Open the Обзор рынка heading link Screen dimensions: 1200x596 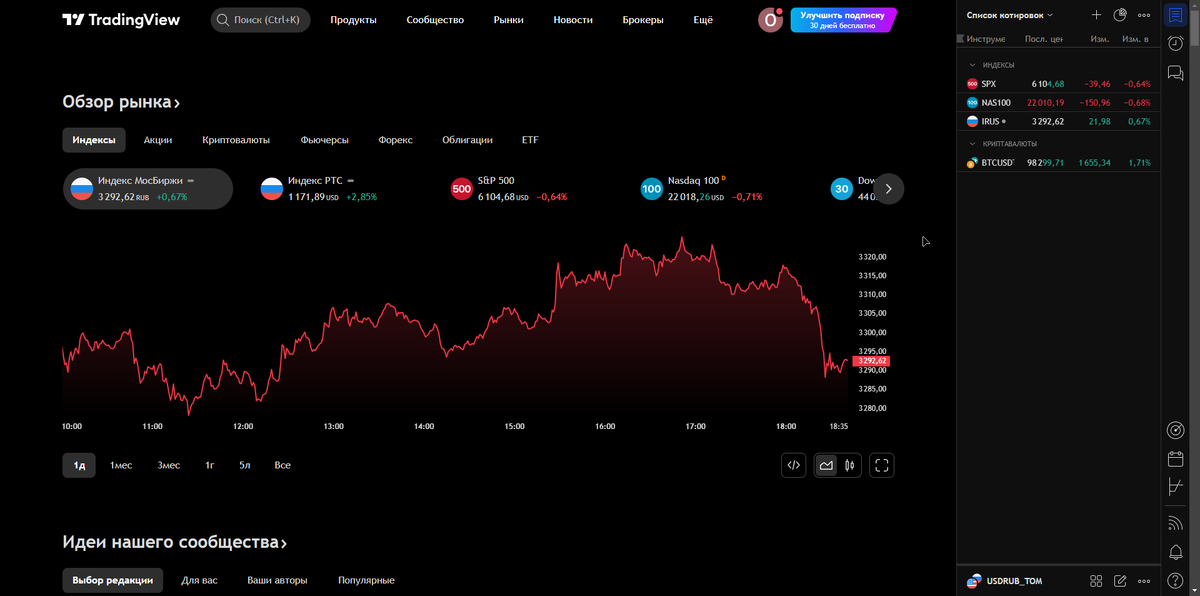coord(121,102)
